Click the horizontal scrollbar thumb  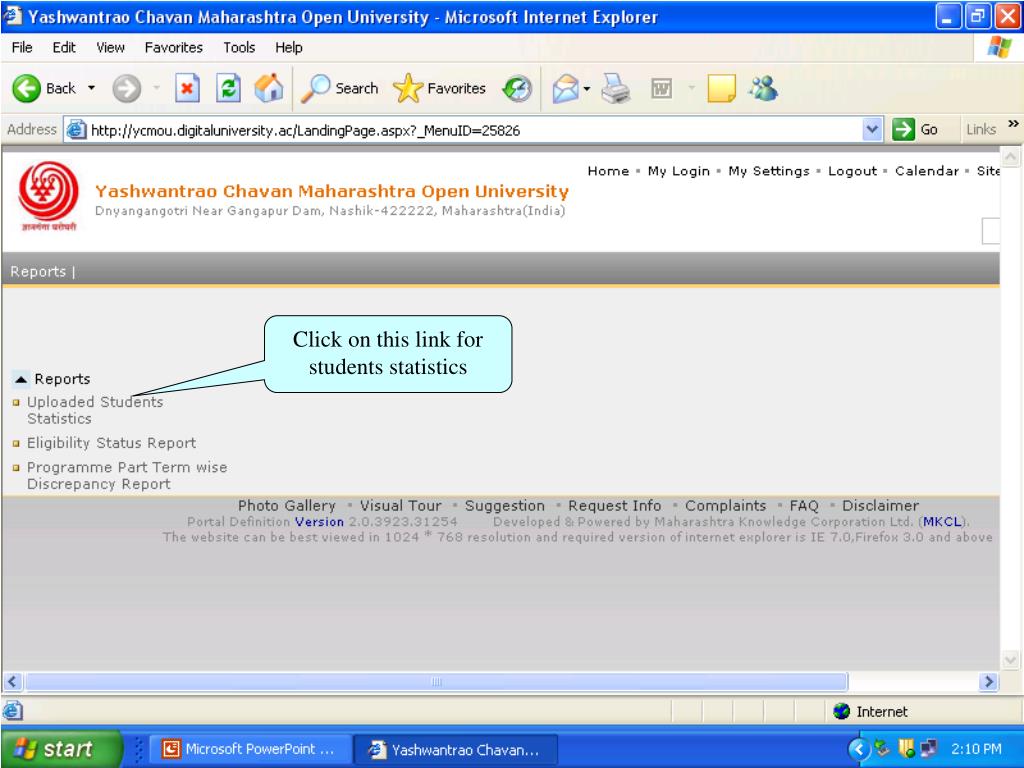[436, 682]
